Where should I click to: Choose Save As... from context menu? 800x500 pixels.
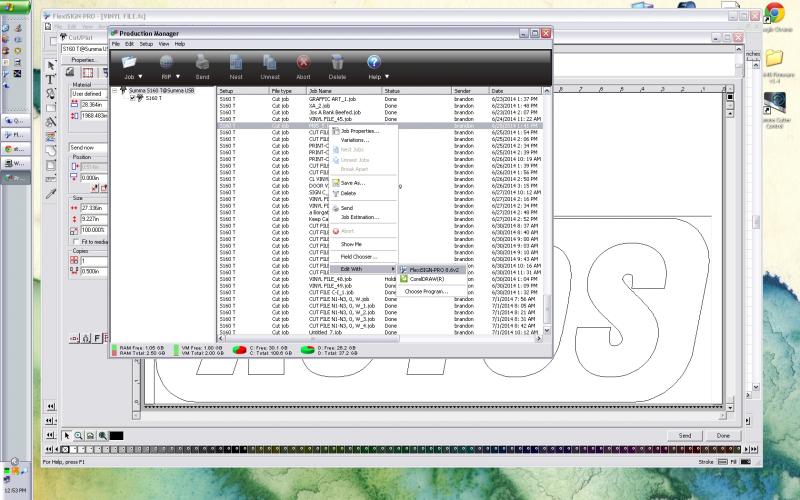click(353, 183)
